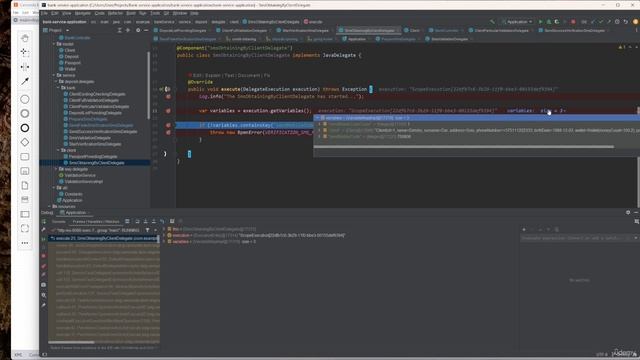
Task: Select the hand tool in modeler palette
Action: [25, 38]
